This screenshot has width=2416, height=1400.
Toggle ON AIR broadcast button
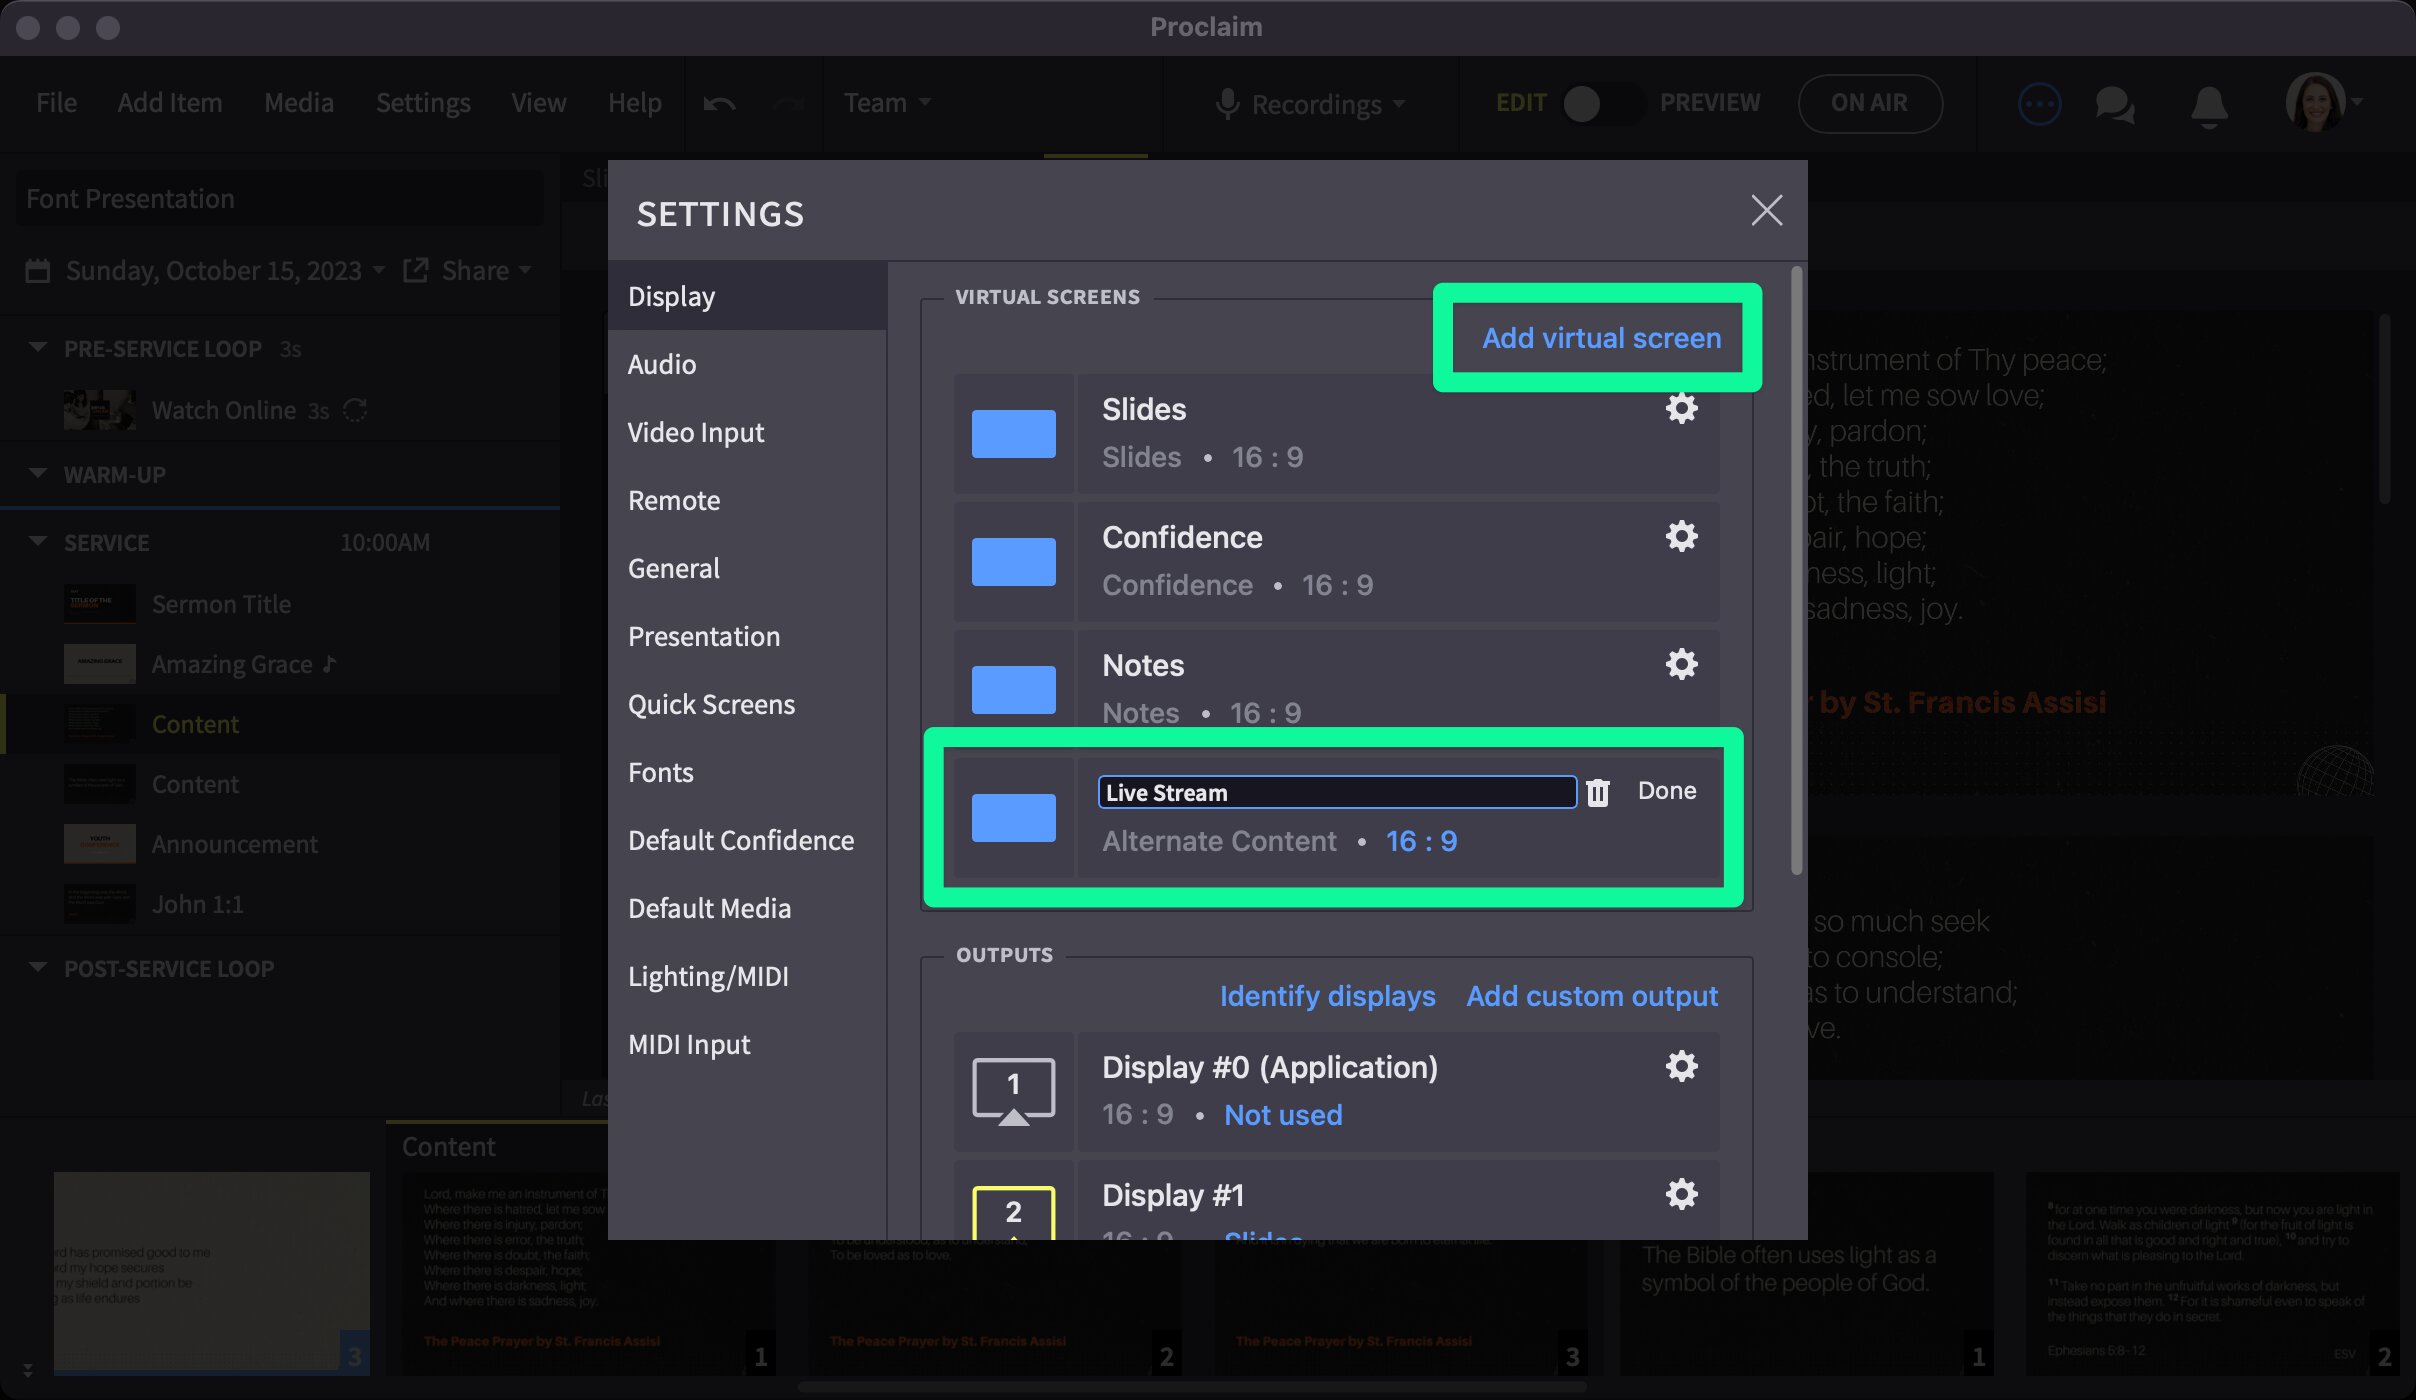(1868, 103)
